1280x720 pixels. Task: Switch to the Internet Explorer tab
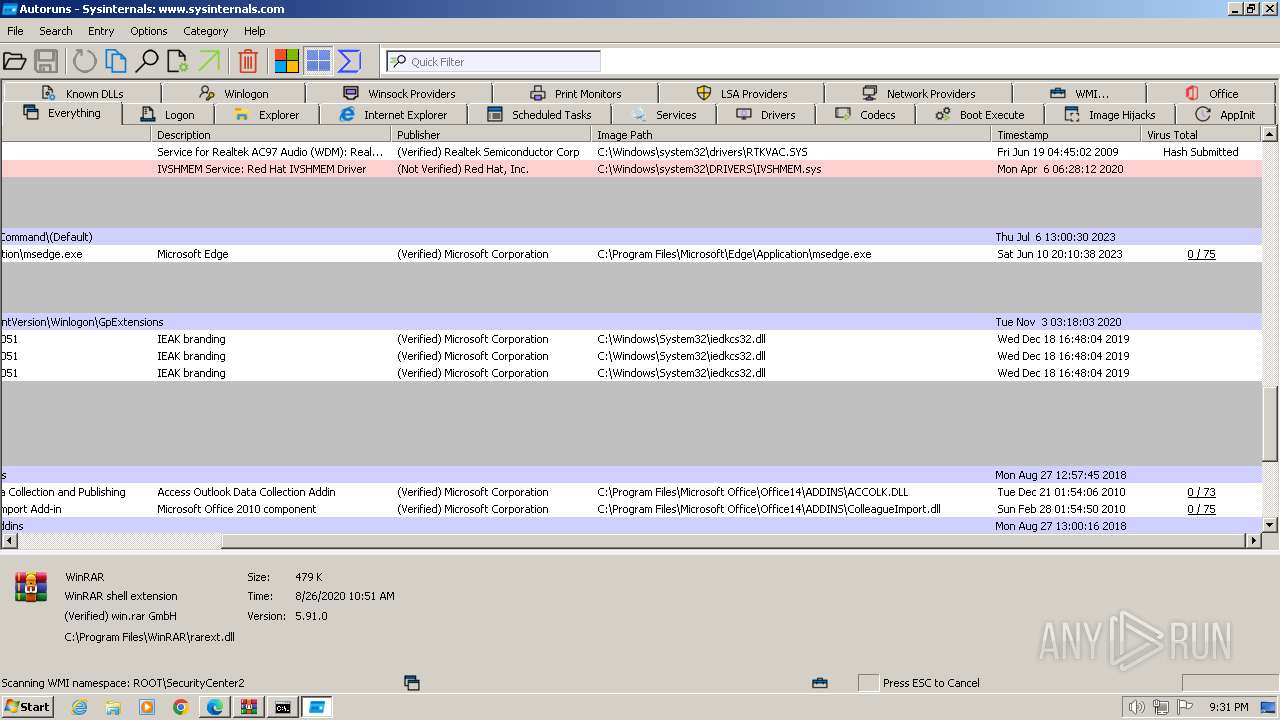coord(392,115)
